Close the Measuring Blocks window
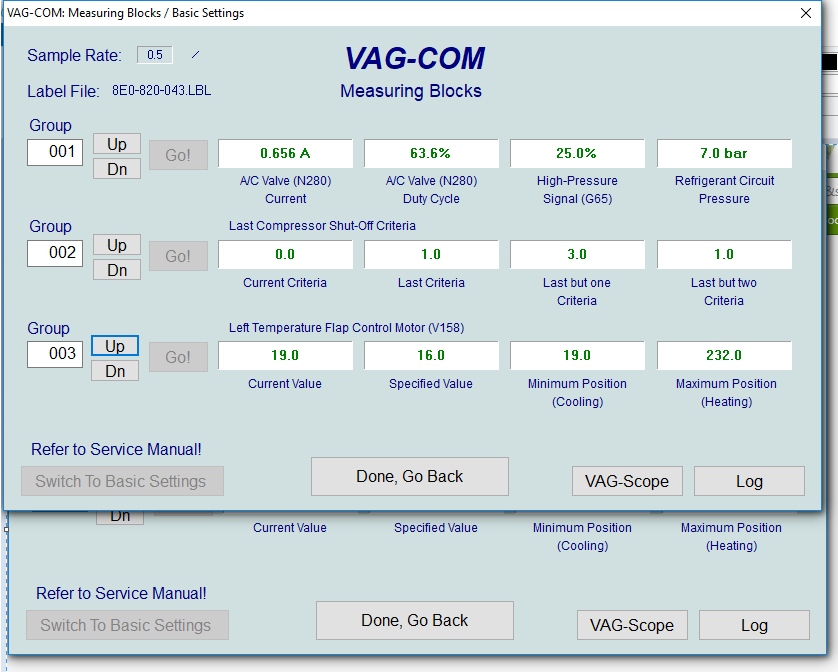 [x=806, y=13]
